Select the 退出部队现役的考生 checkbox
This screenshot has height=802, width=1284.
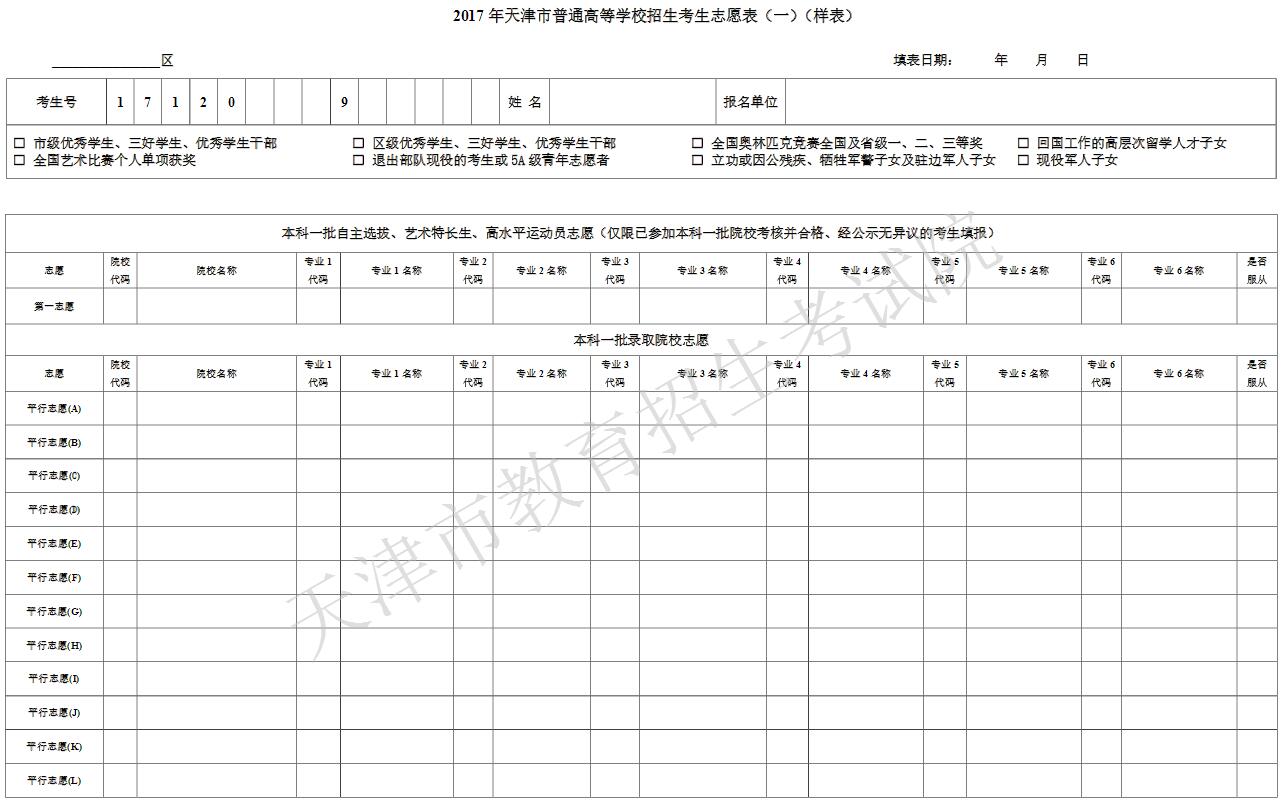pos(358,160)
